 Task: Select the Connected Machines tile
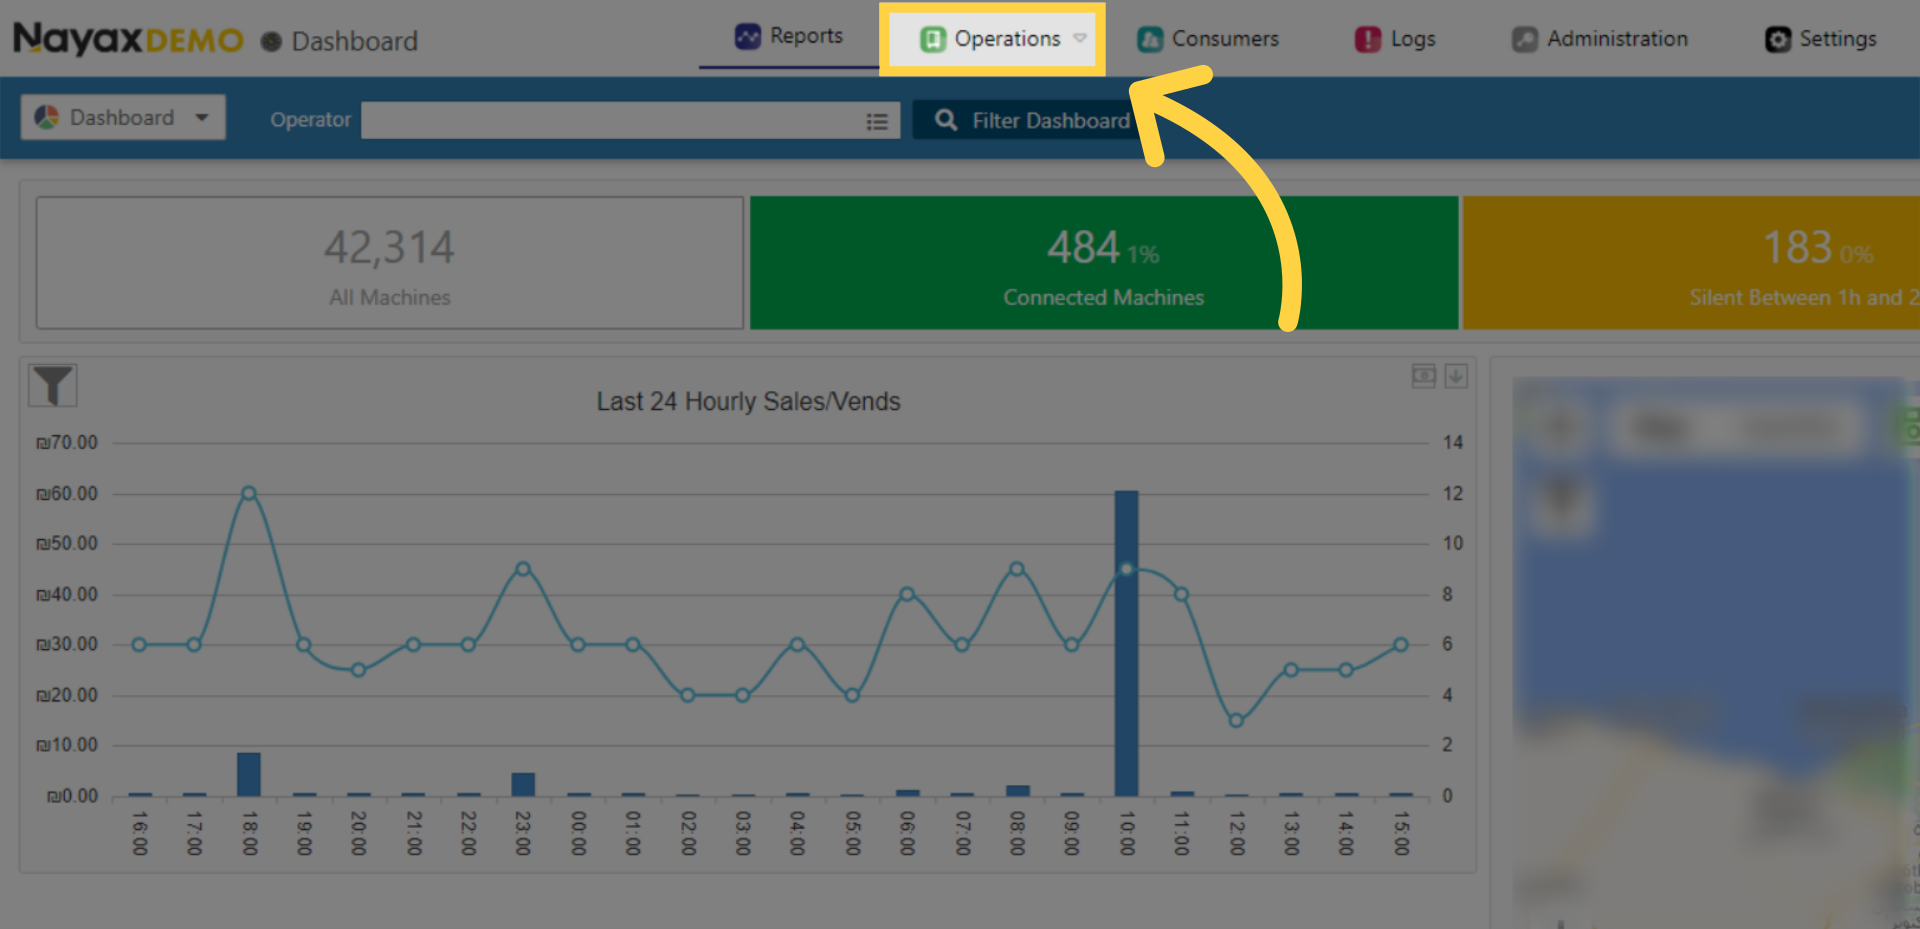coord(1104,262)
